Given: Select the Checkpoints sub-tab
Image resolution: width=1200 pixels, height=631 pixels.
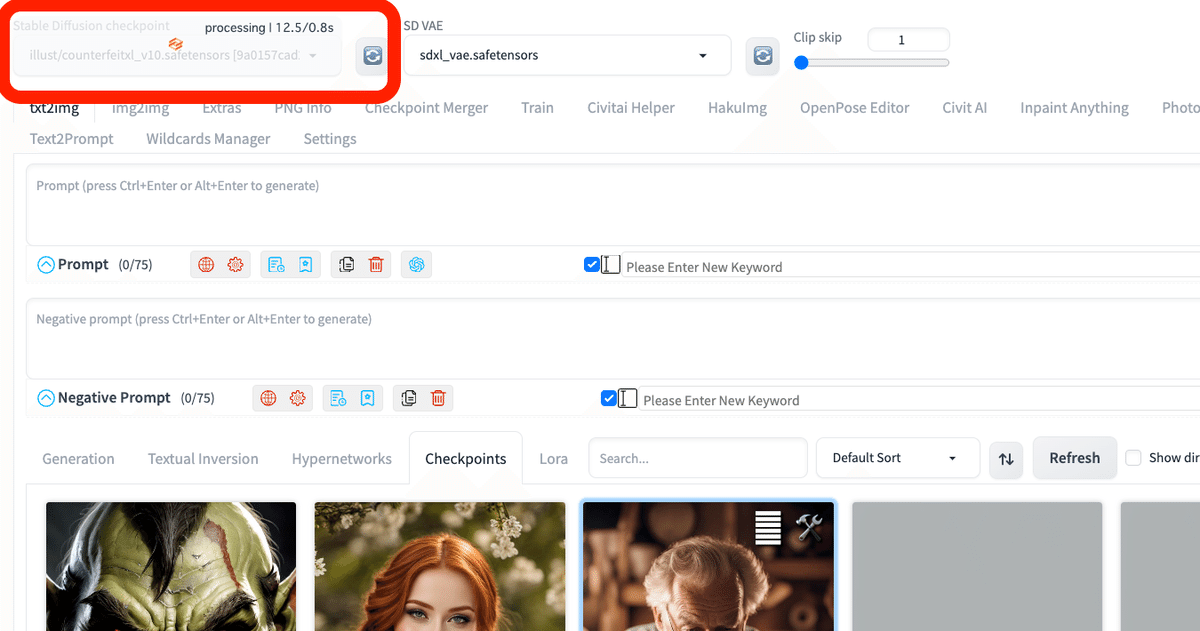Looking at the screenshot, I should coord(466,459).
